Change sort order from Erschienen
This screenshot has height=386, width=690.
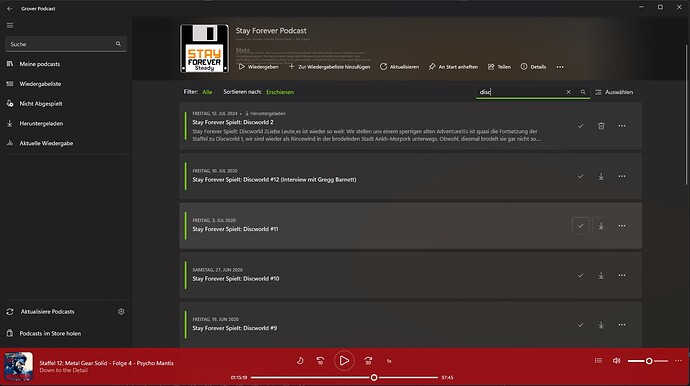point(280,92)
